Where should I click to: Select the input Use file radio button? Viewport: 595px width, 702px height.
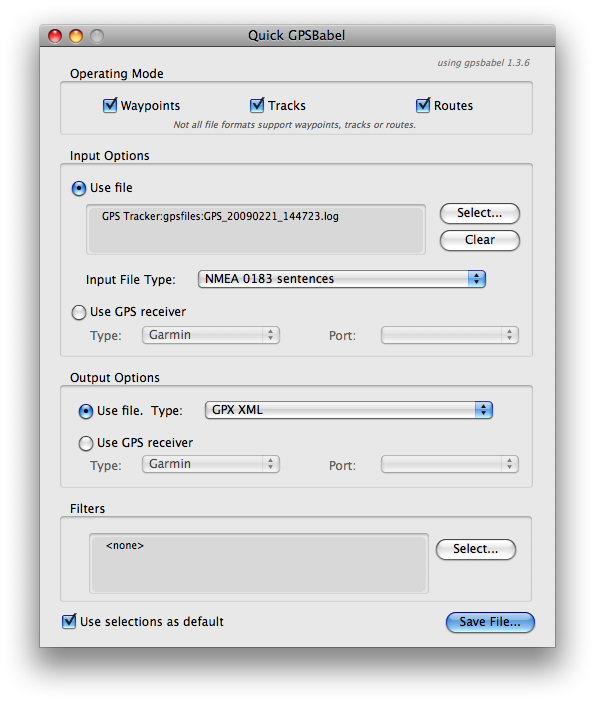79,188
